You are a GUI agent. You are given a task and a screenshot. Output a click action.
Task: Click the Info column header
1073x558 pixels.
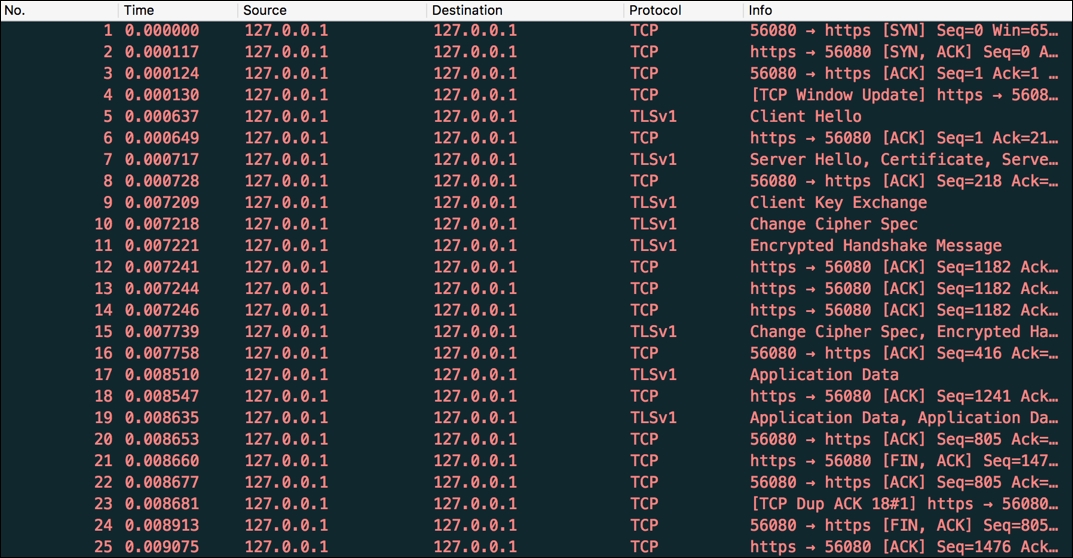pos(905,11)
